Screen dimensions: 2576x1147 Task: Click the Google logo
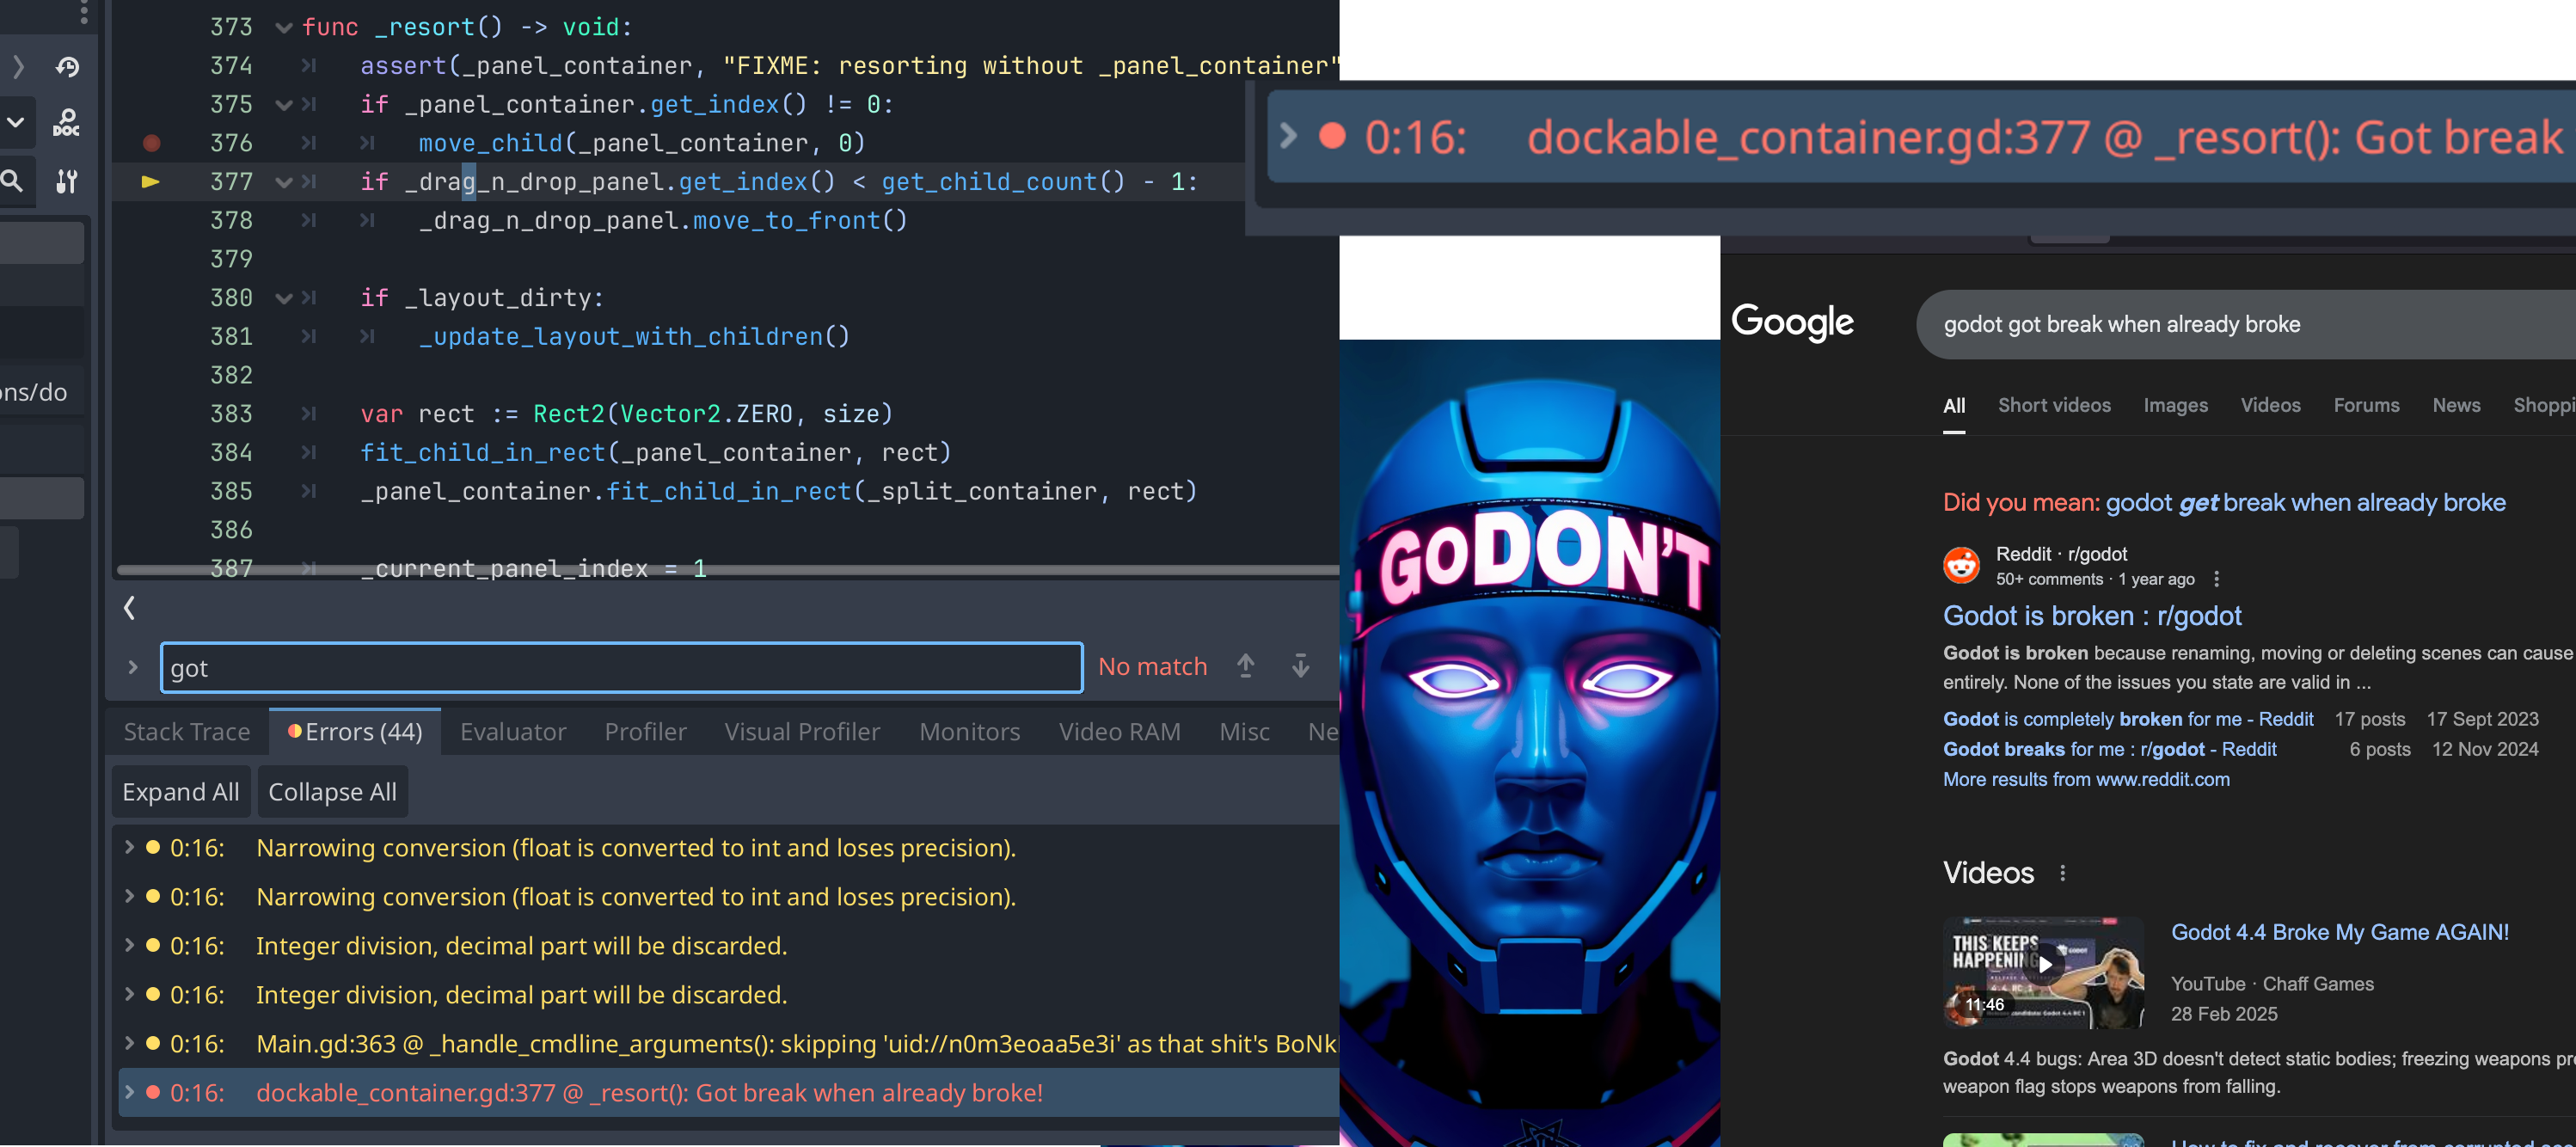click(x=1792, y=322)
